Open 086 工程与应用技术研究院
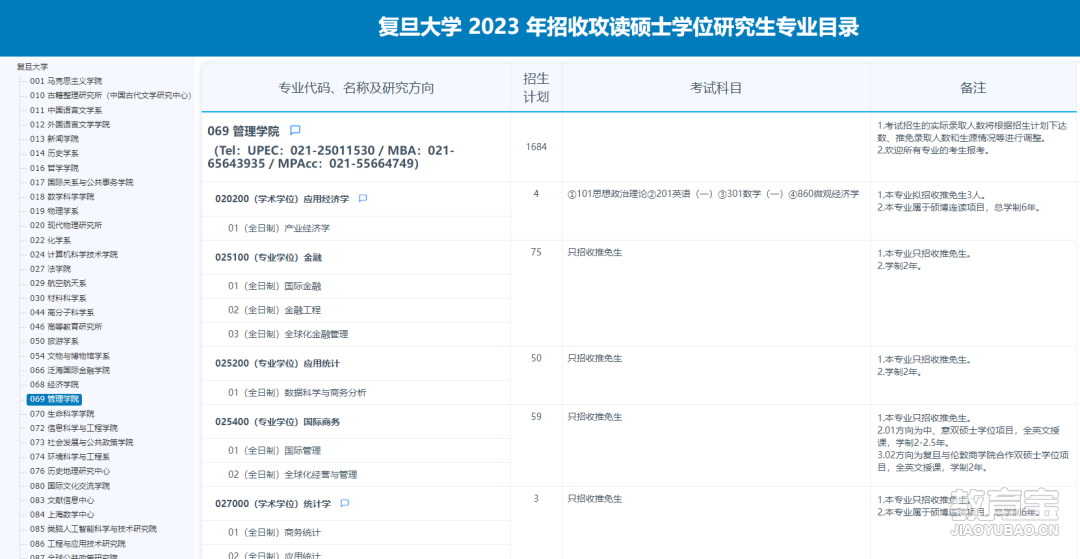Viewport: 1080px width, 559px height. click(78, 544)
